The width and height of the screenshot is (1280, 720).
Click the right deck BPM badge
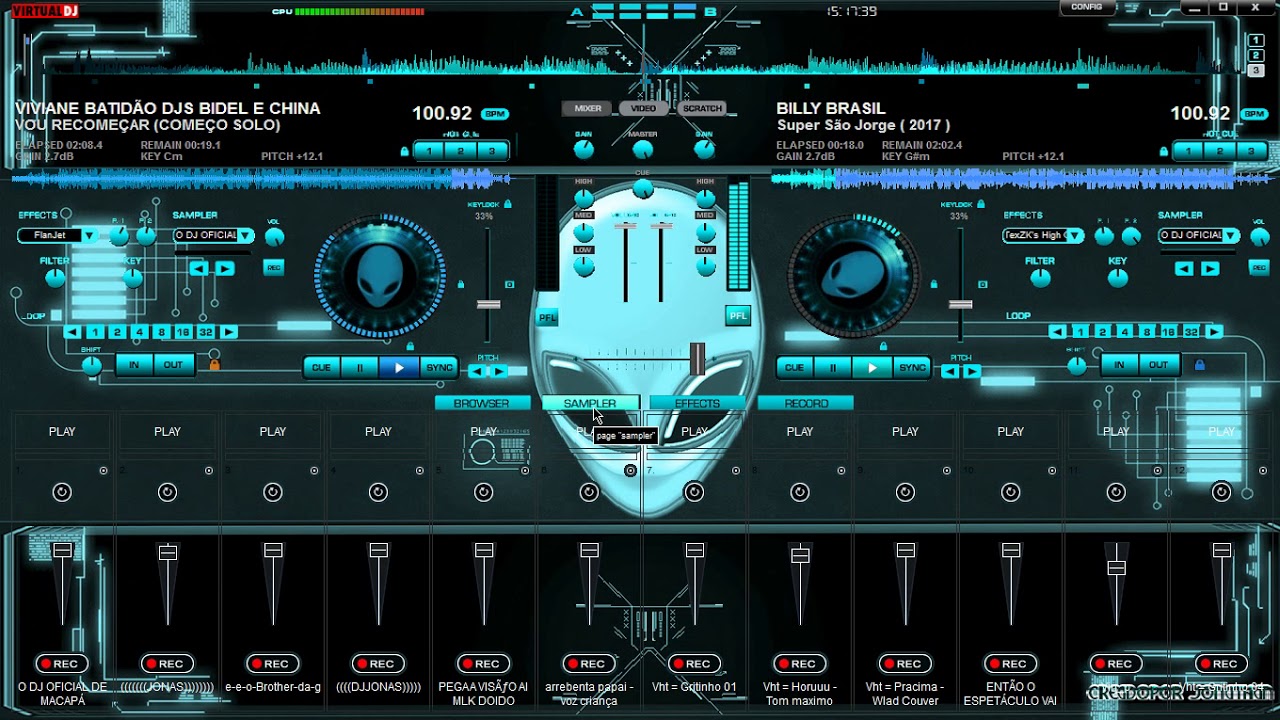point(1254,114)
